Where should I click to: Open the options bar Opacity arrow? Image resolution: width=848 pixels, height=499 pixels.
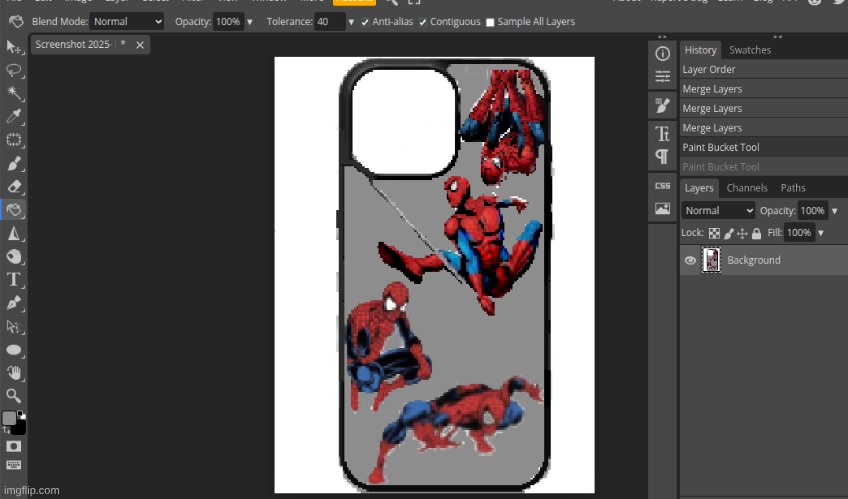[250, 22]
